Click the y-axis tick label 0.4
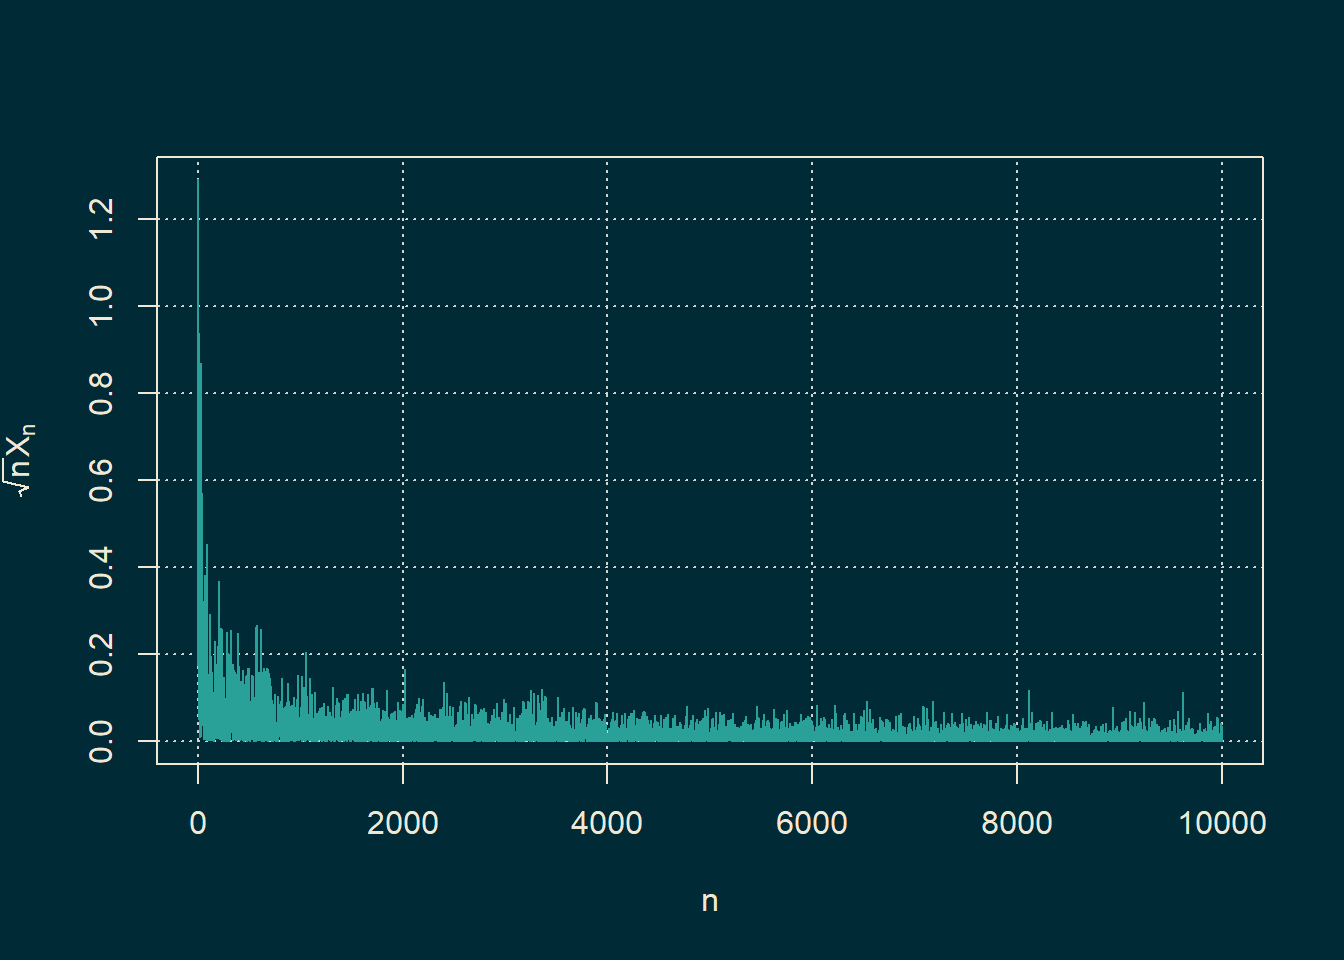 pos(101,567)
